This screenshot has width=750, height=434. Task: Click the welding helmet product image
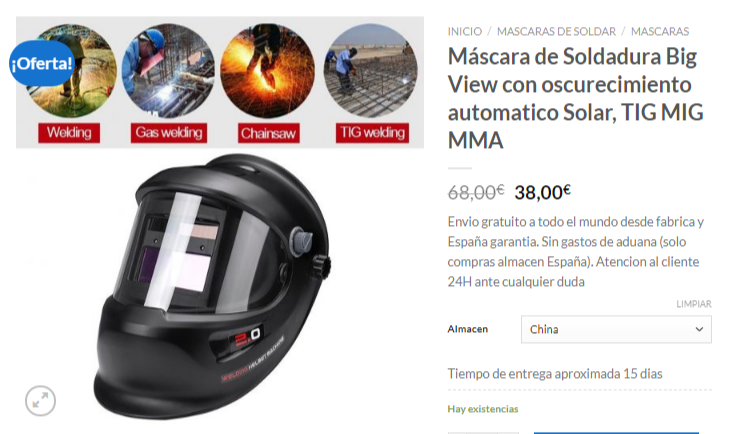(212, 286)
